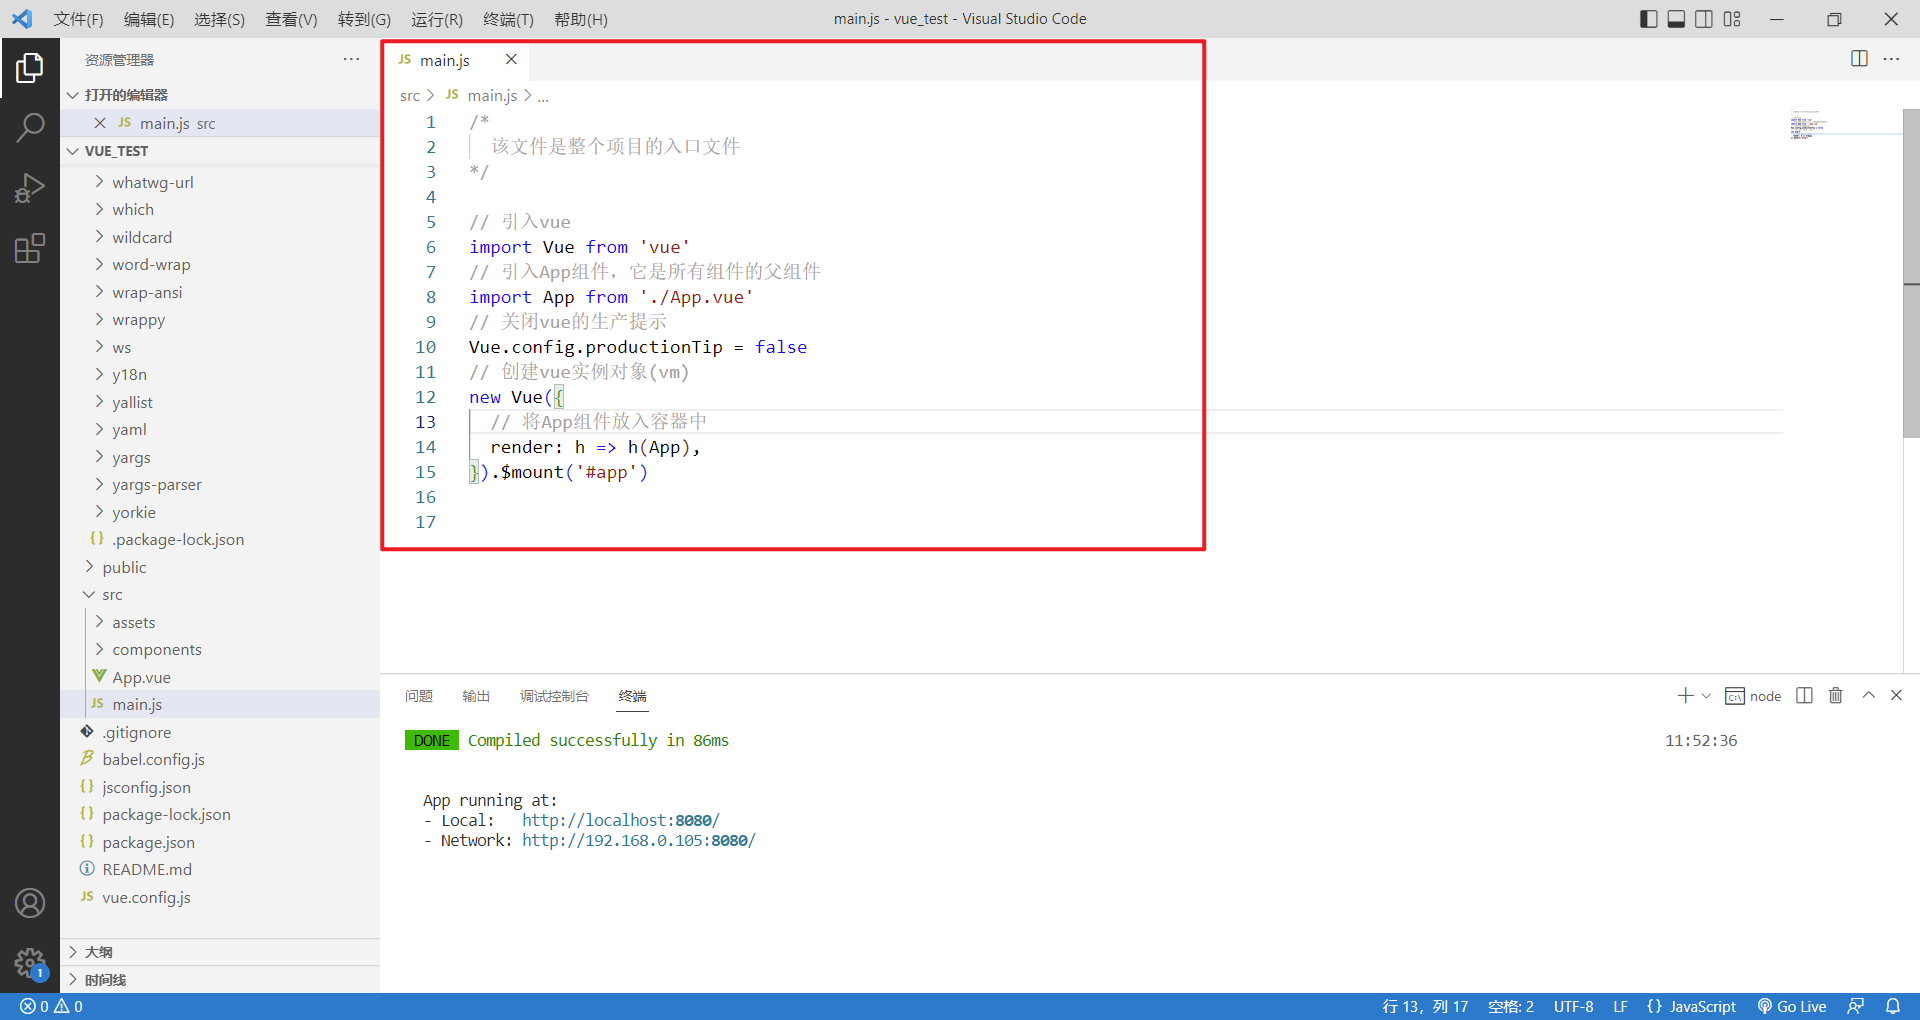Viewport: 1920px width, 1020px height.
Task: Open the Accounts menu icon
Action: pyautogui.click(x=30, y=903)
